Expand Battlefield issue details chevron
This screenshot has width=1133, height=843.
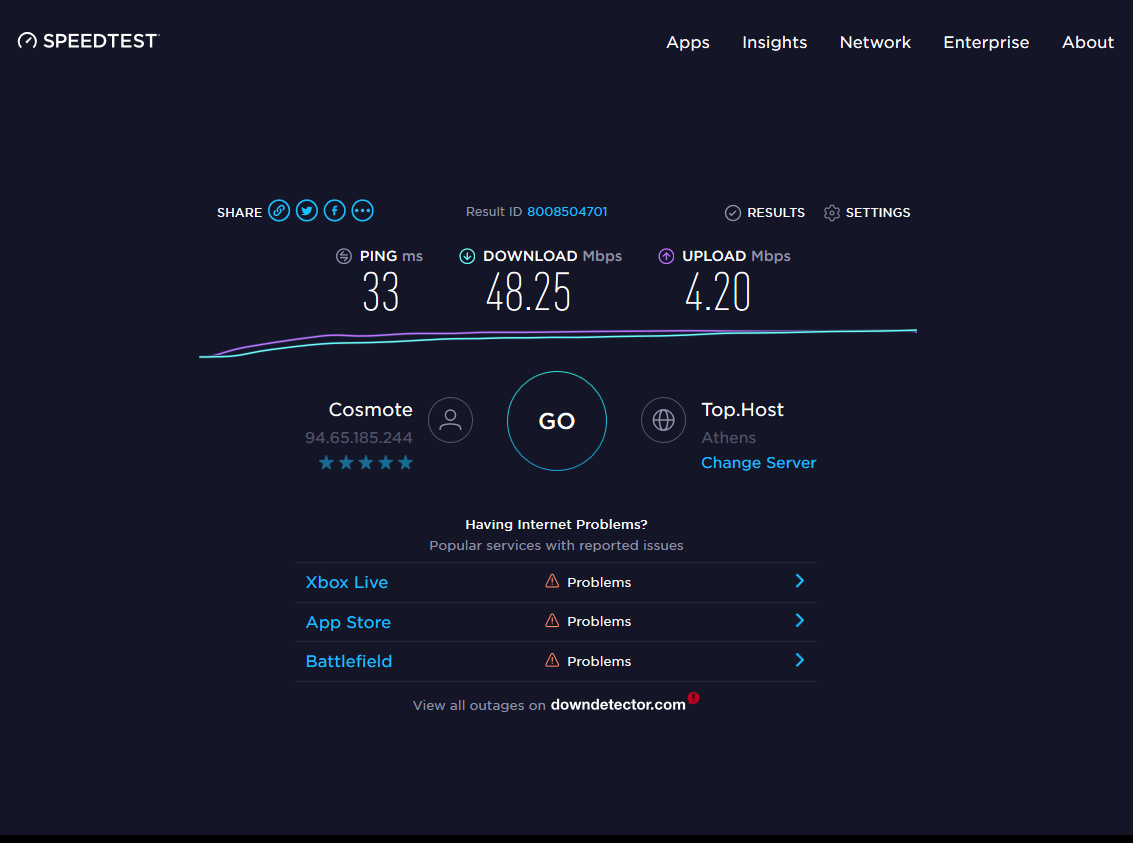point(800,660)
